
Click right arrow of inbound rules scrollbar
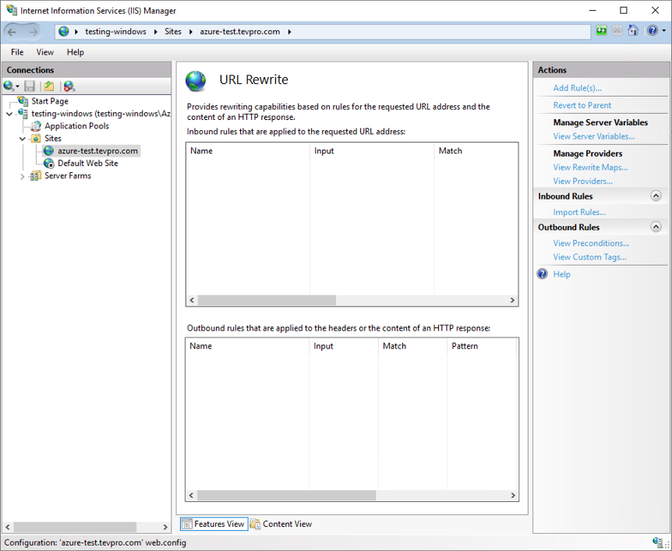(x=512, y=300)
